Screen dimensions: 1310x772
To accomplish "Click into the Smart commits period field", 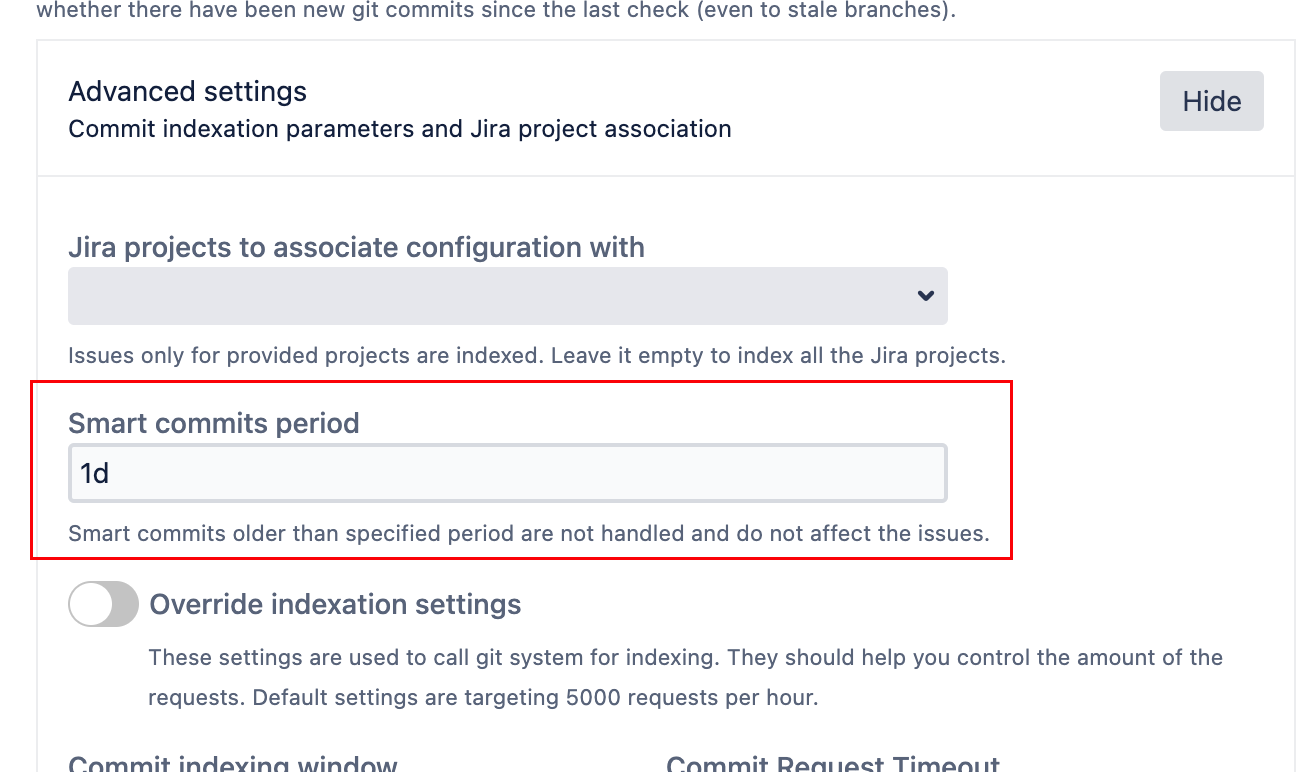I will pos(507,473).
